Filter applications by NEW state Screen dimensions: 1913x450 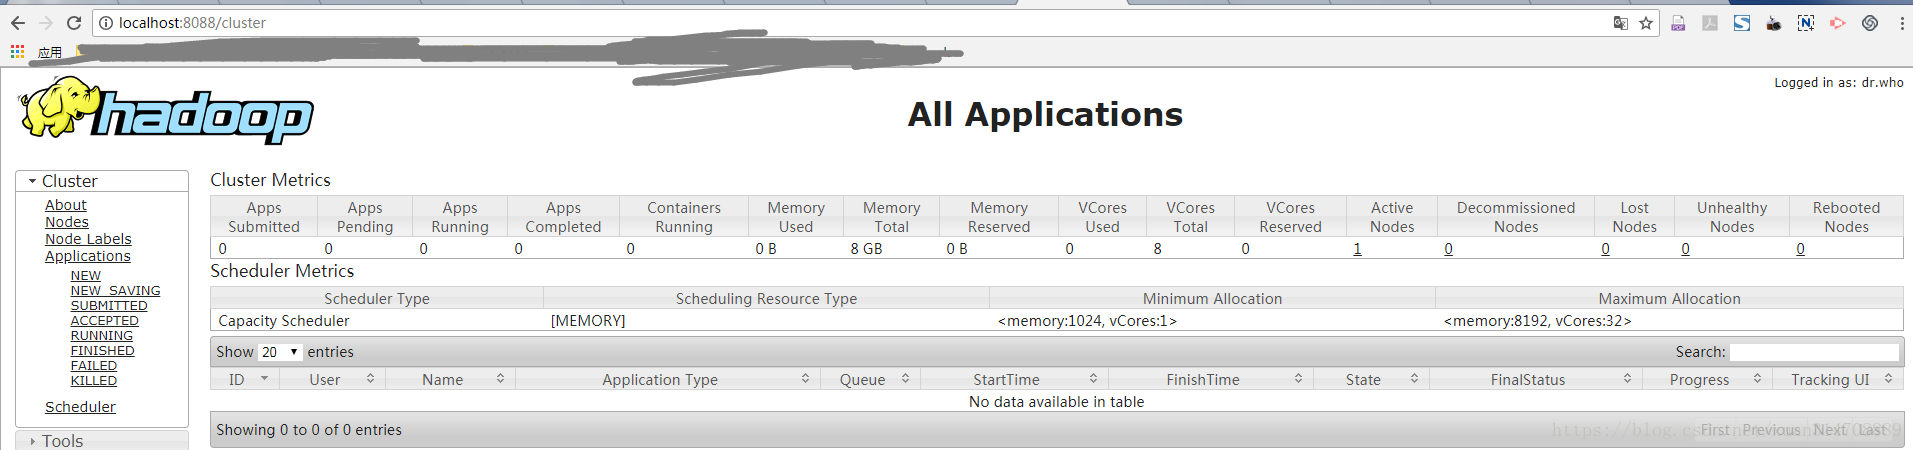coord(86,276)
